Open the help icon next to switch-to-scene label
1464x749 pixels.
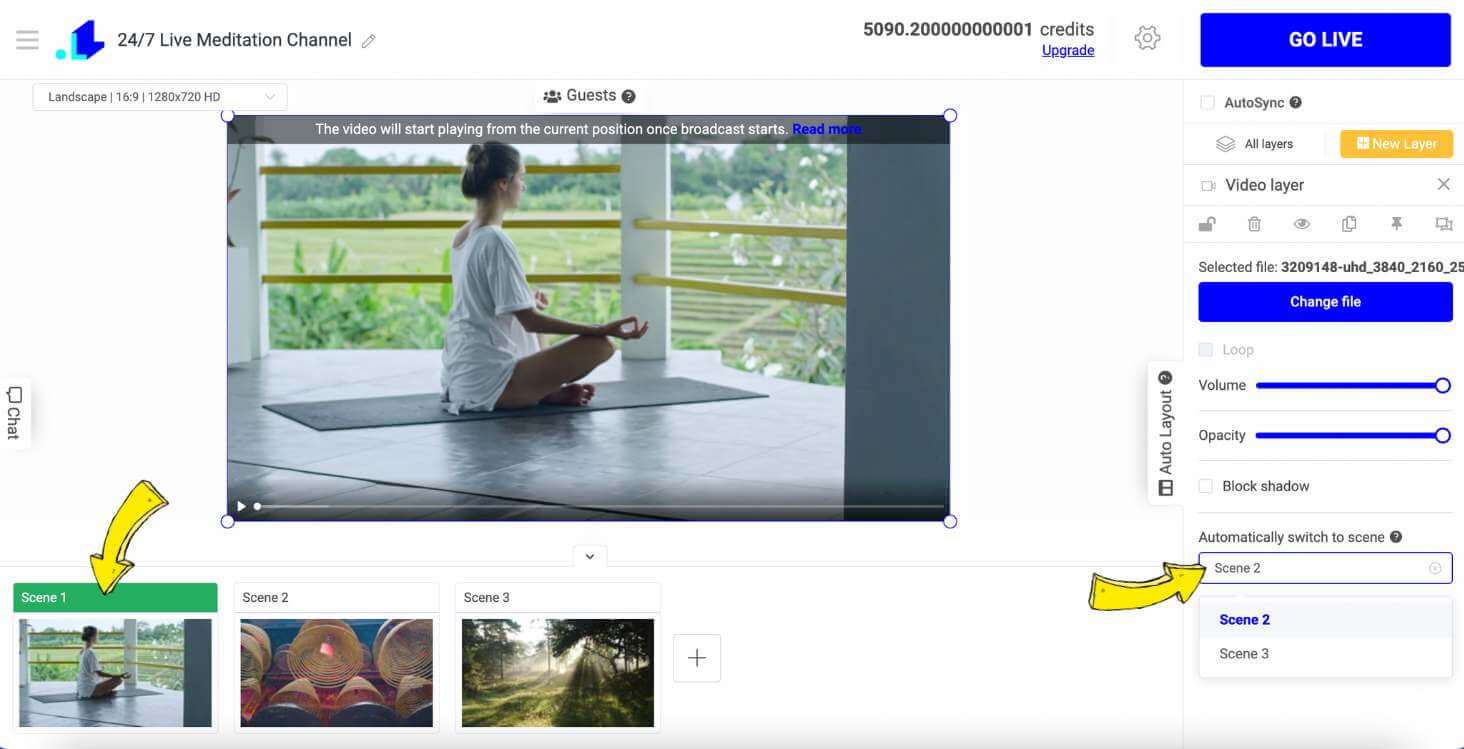coord(1396,537)
